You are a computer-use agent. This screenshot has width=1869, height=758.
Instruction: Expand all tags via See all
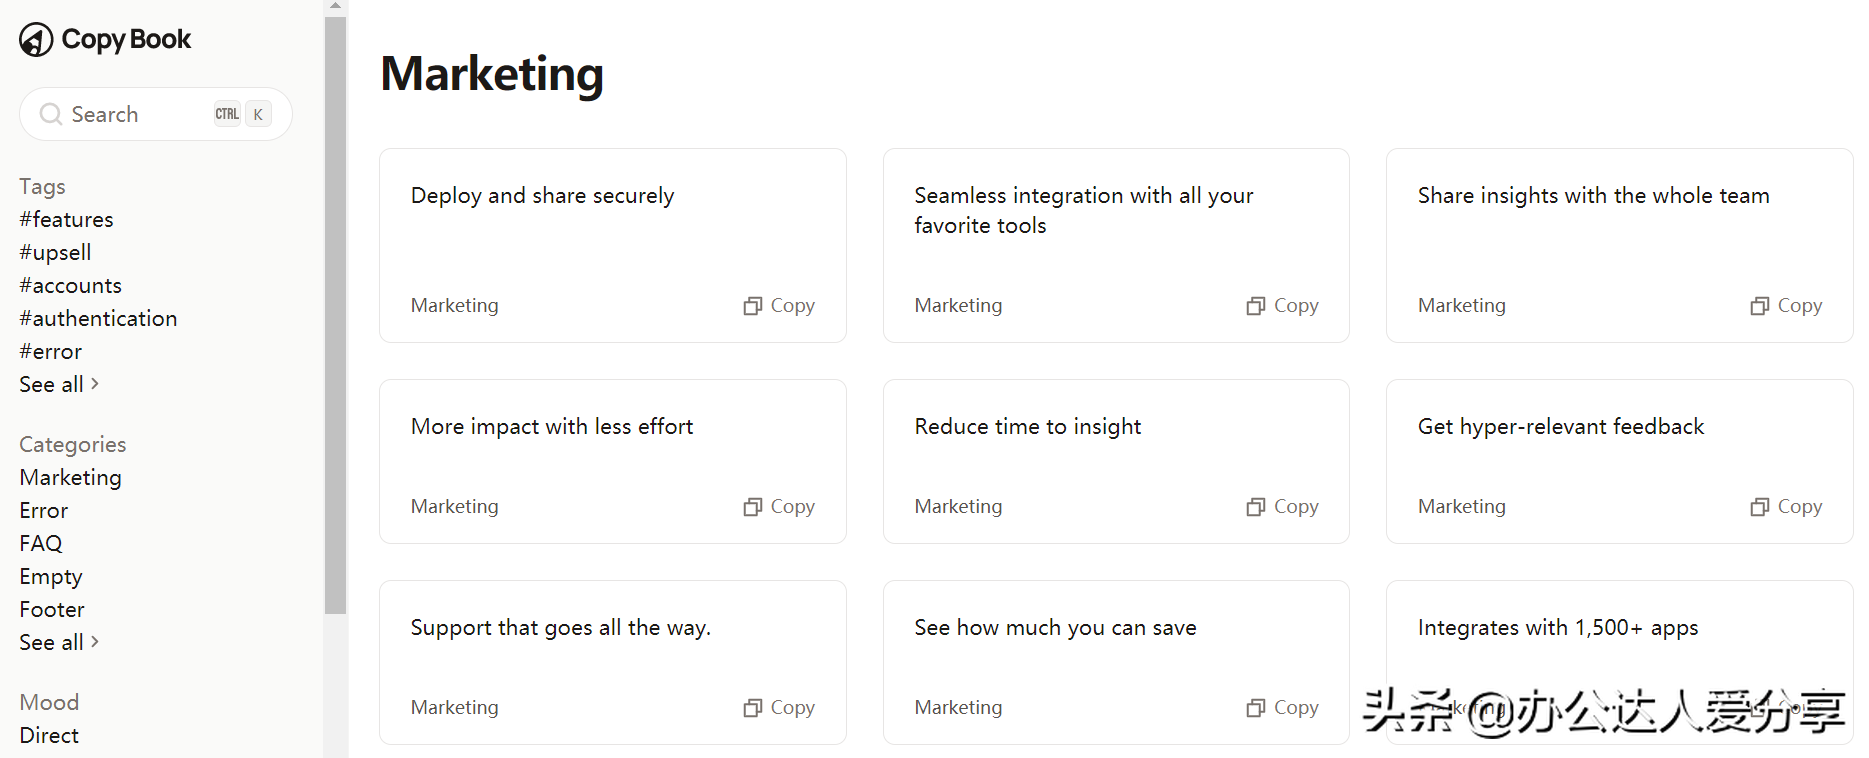point(58,385)
